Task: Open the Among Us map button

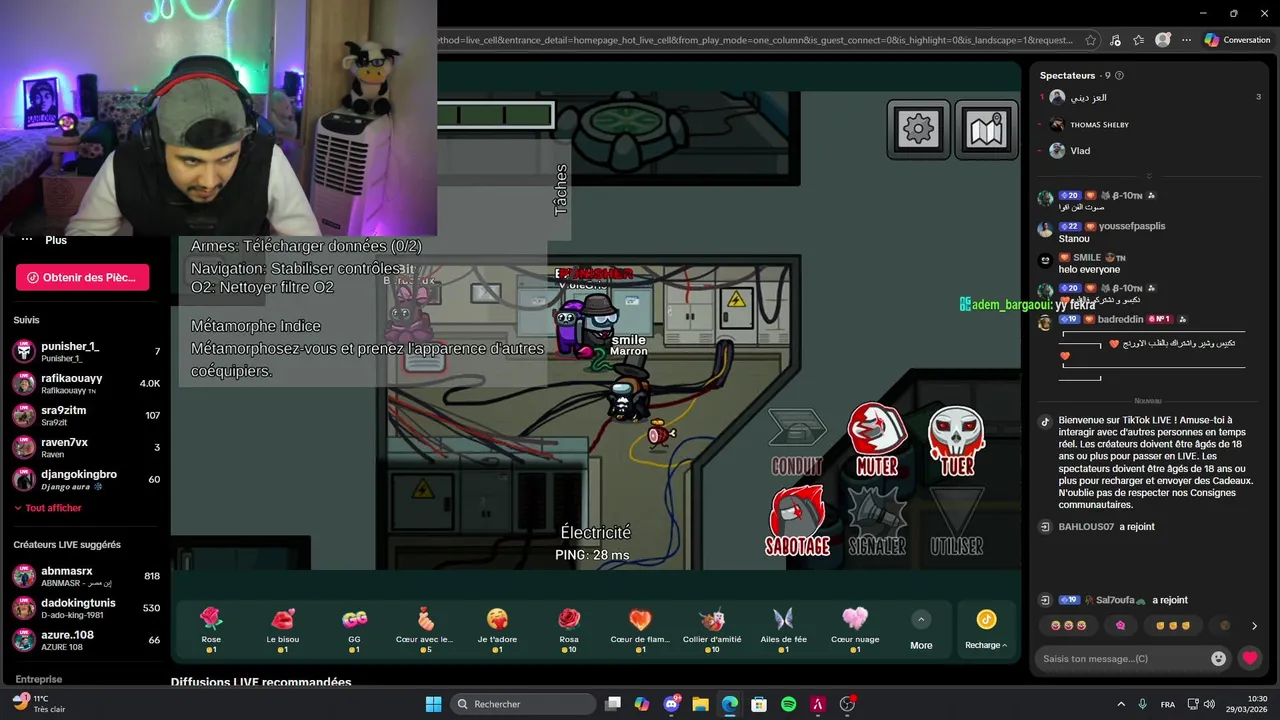Action: click(x=986, y=128)
